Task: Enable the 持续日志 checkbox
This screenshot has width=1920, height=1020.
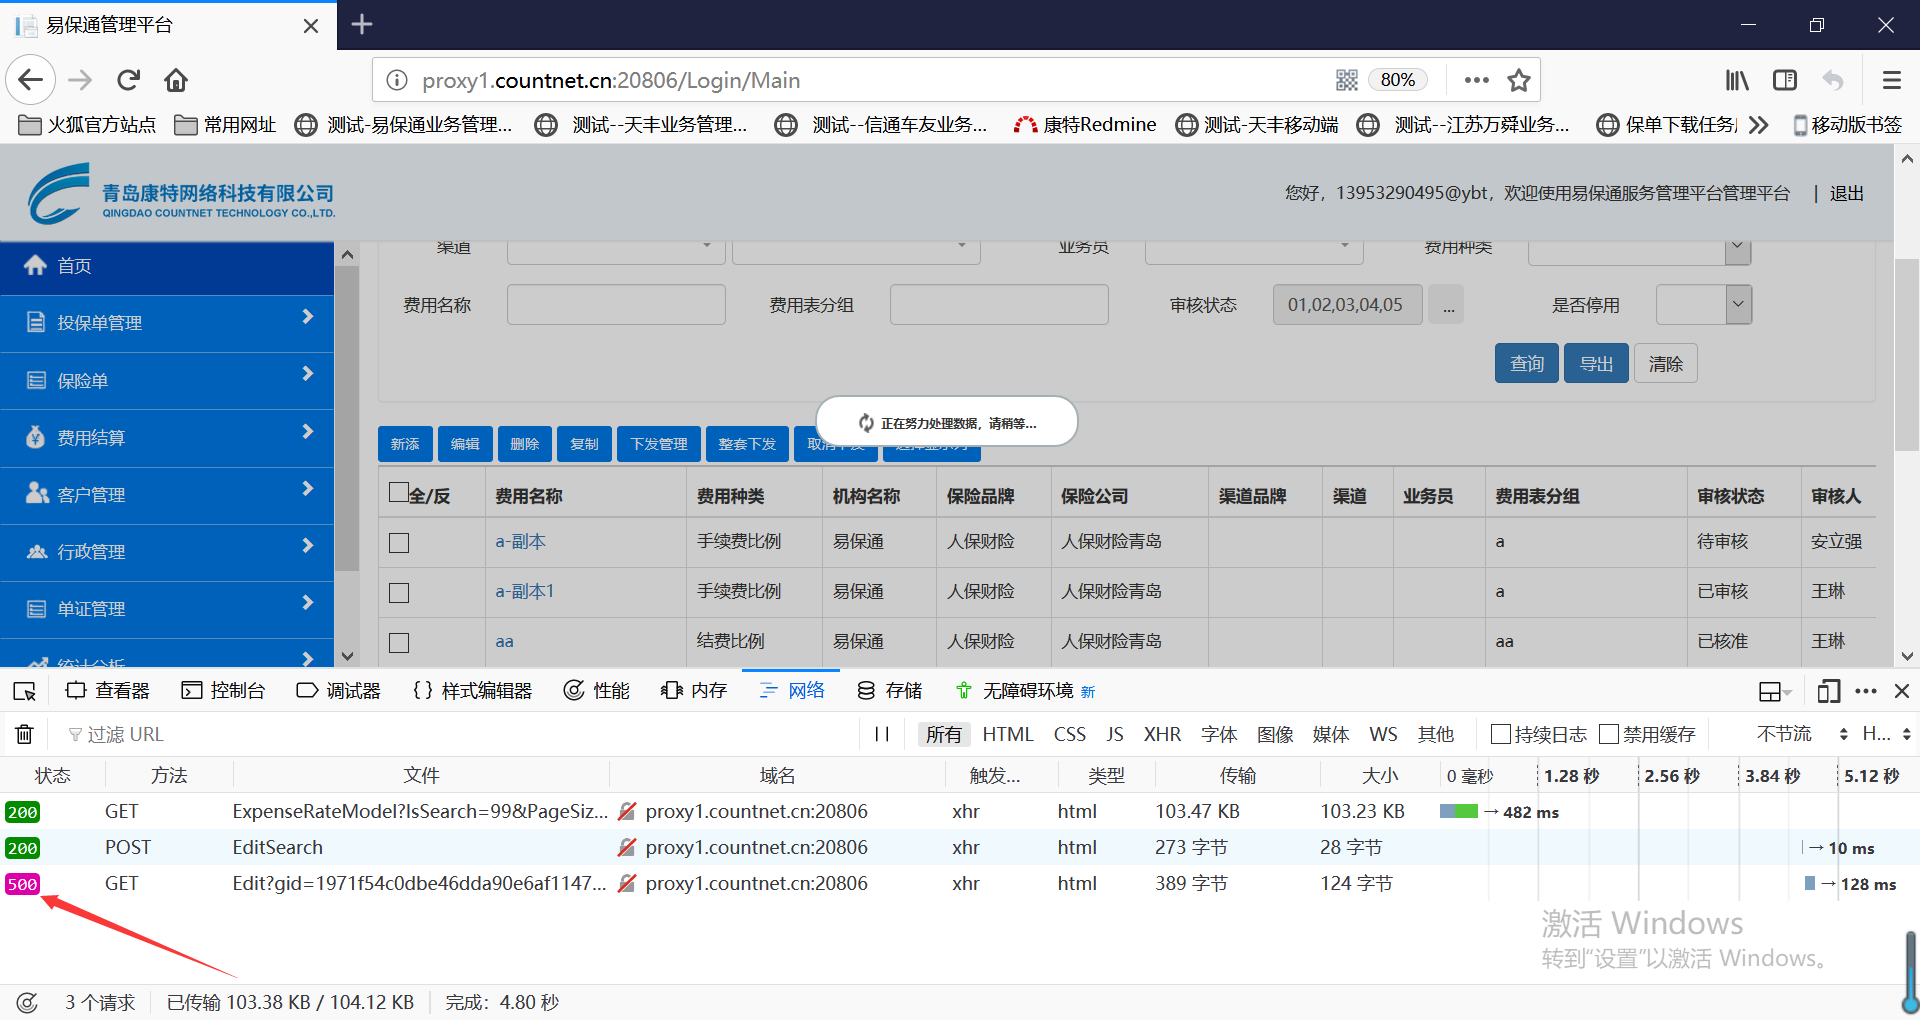Action: 1501,735
